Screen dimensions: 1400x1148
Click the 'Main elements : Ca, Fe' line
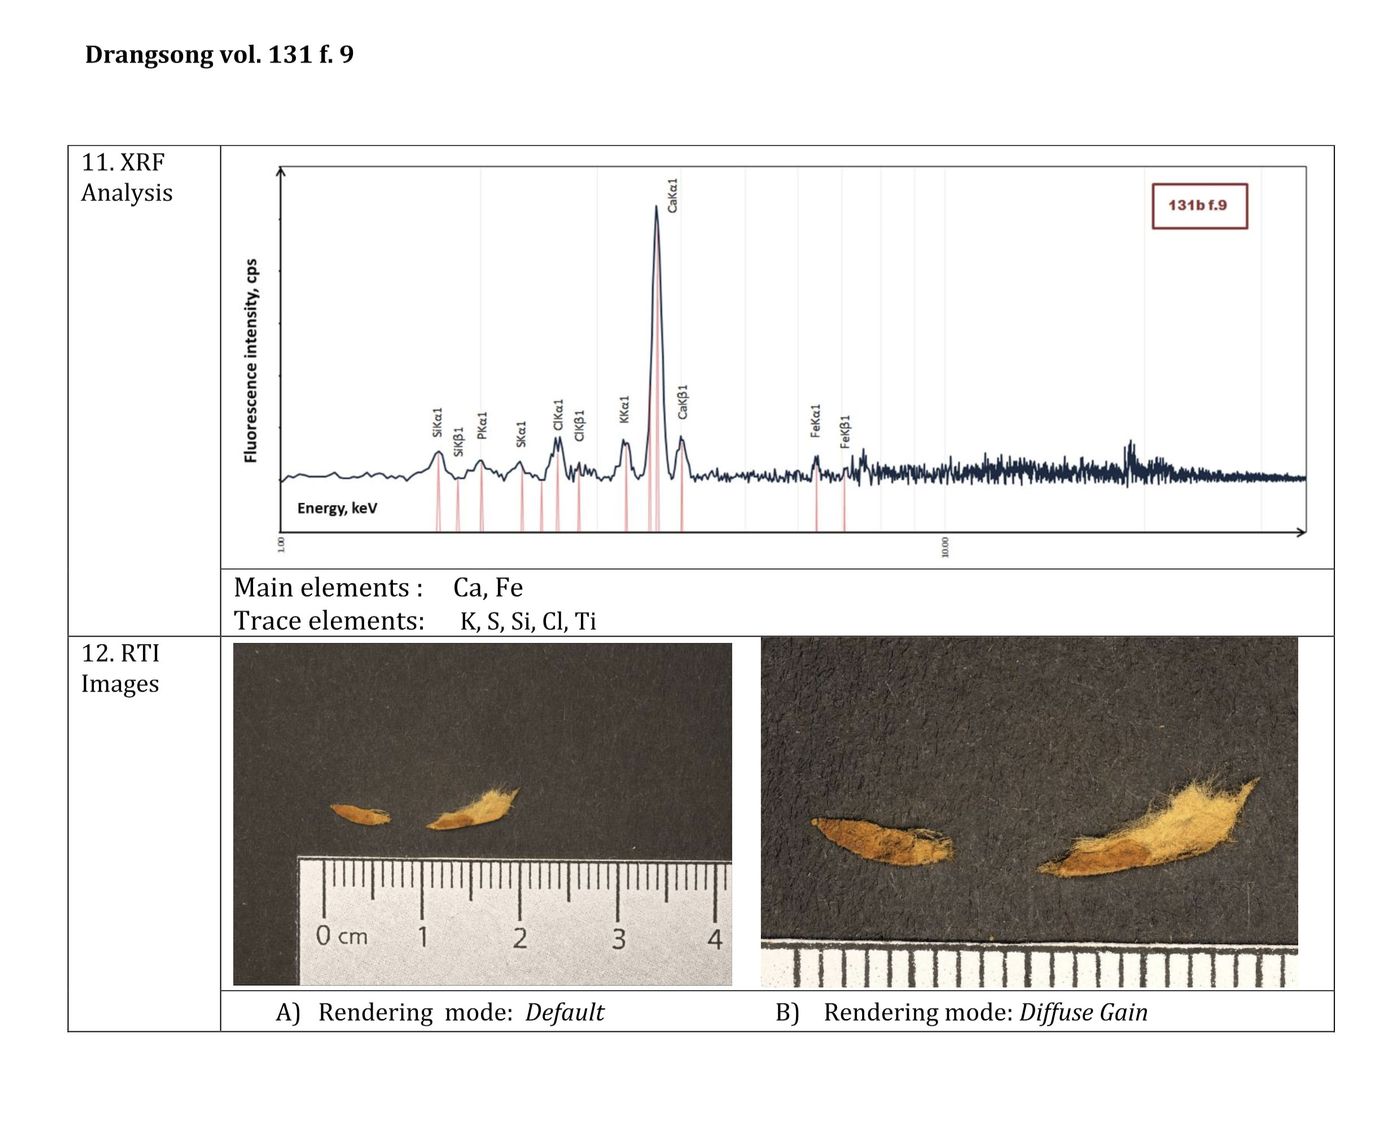click(x=378, y=588)
